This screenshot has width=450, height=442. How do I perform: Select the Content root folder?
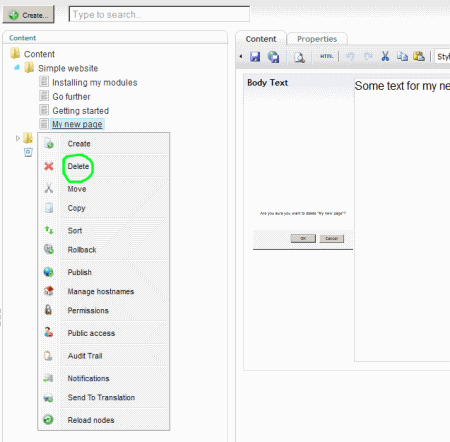click(39, 54)
